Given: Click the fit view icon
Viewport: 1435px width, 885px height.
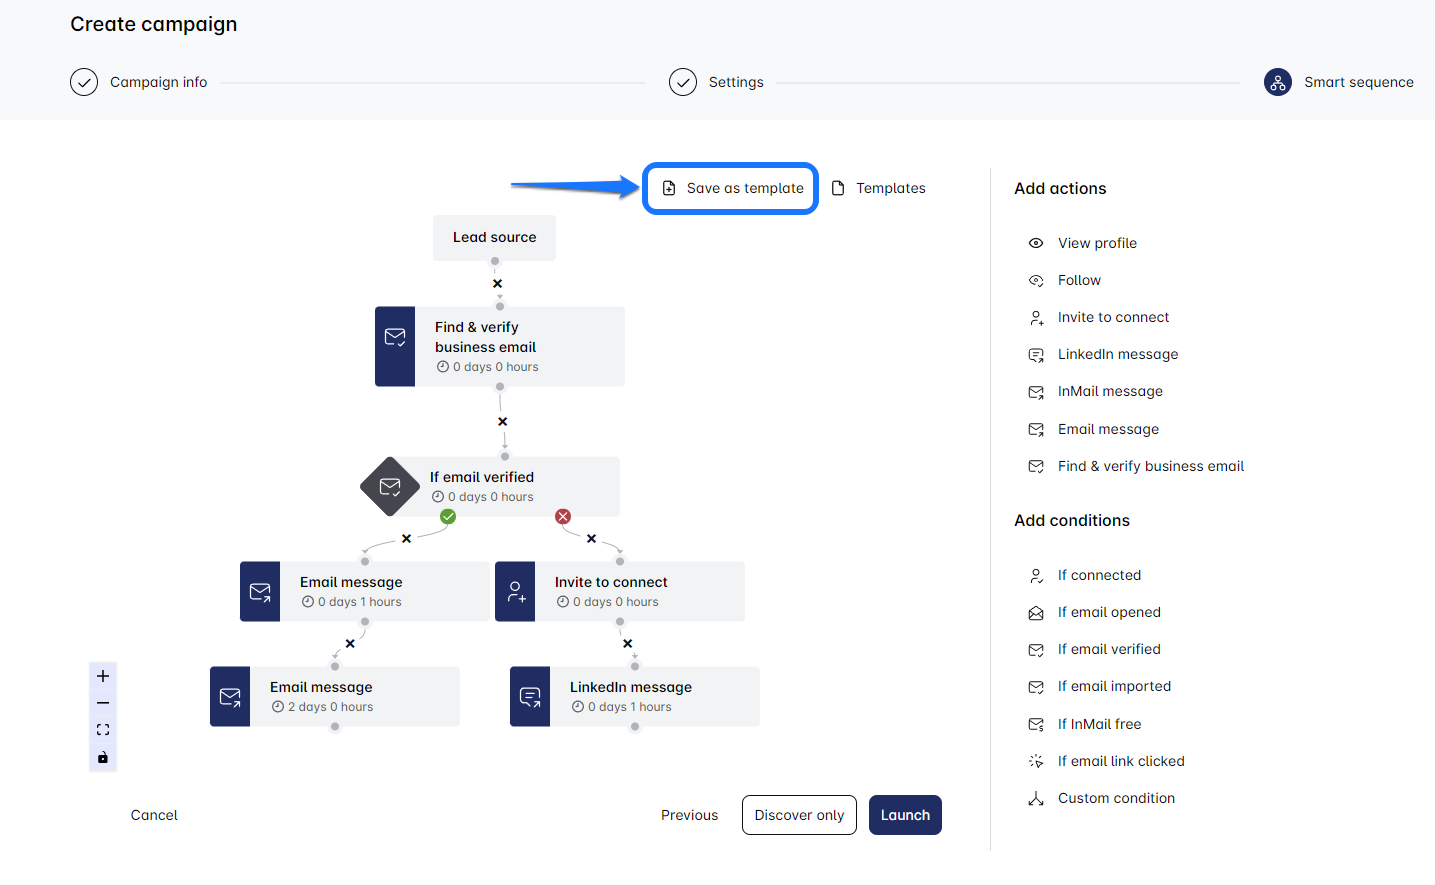Looking at the screenshot, I should tap(103, 730).
